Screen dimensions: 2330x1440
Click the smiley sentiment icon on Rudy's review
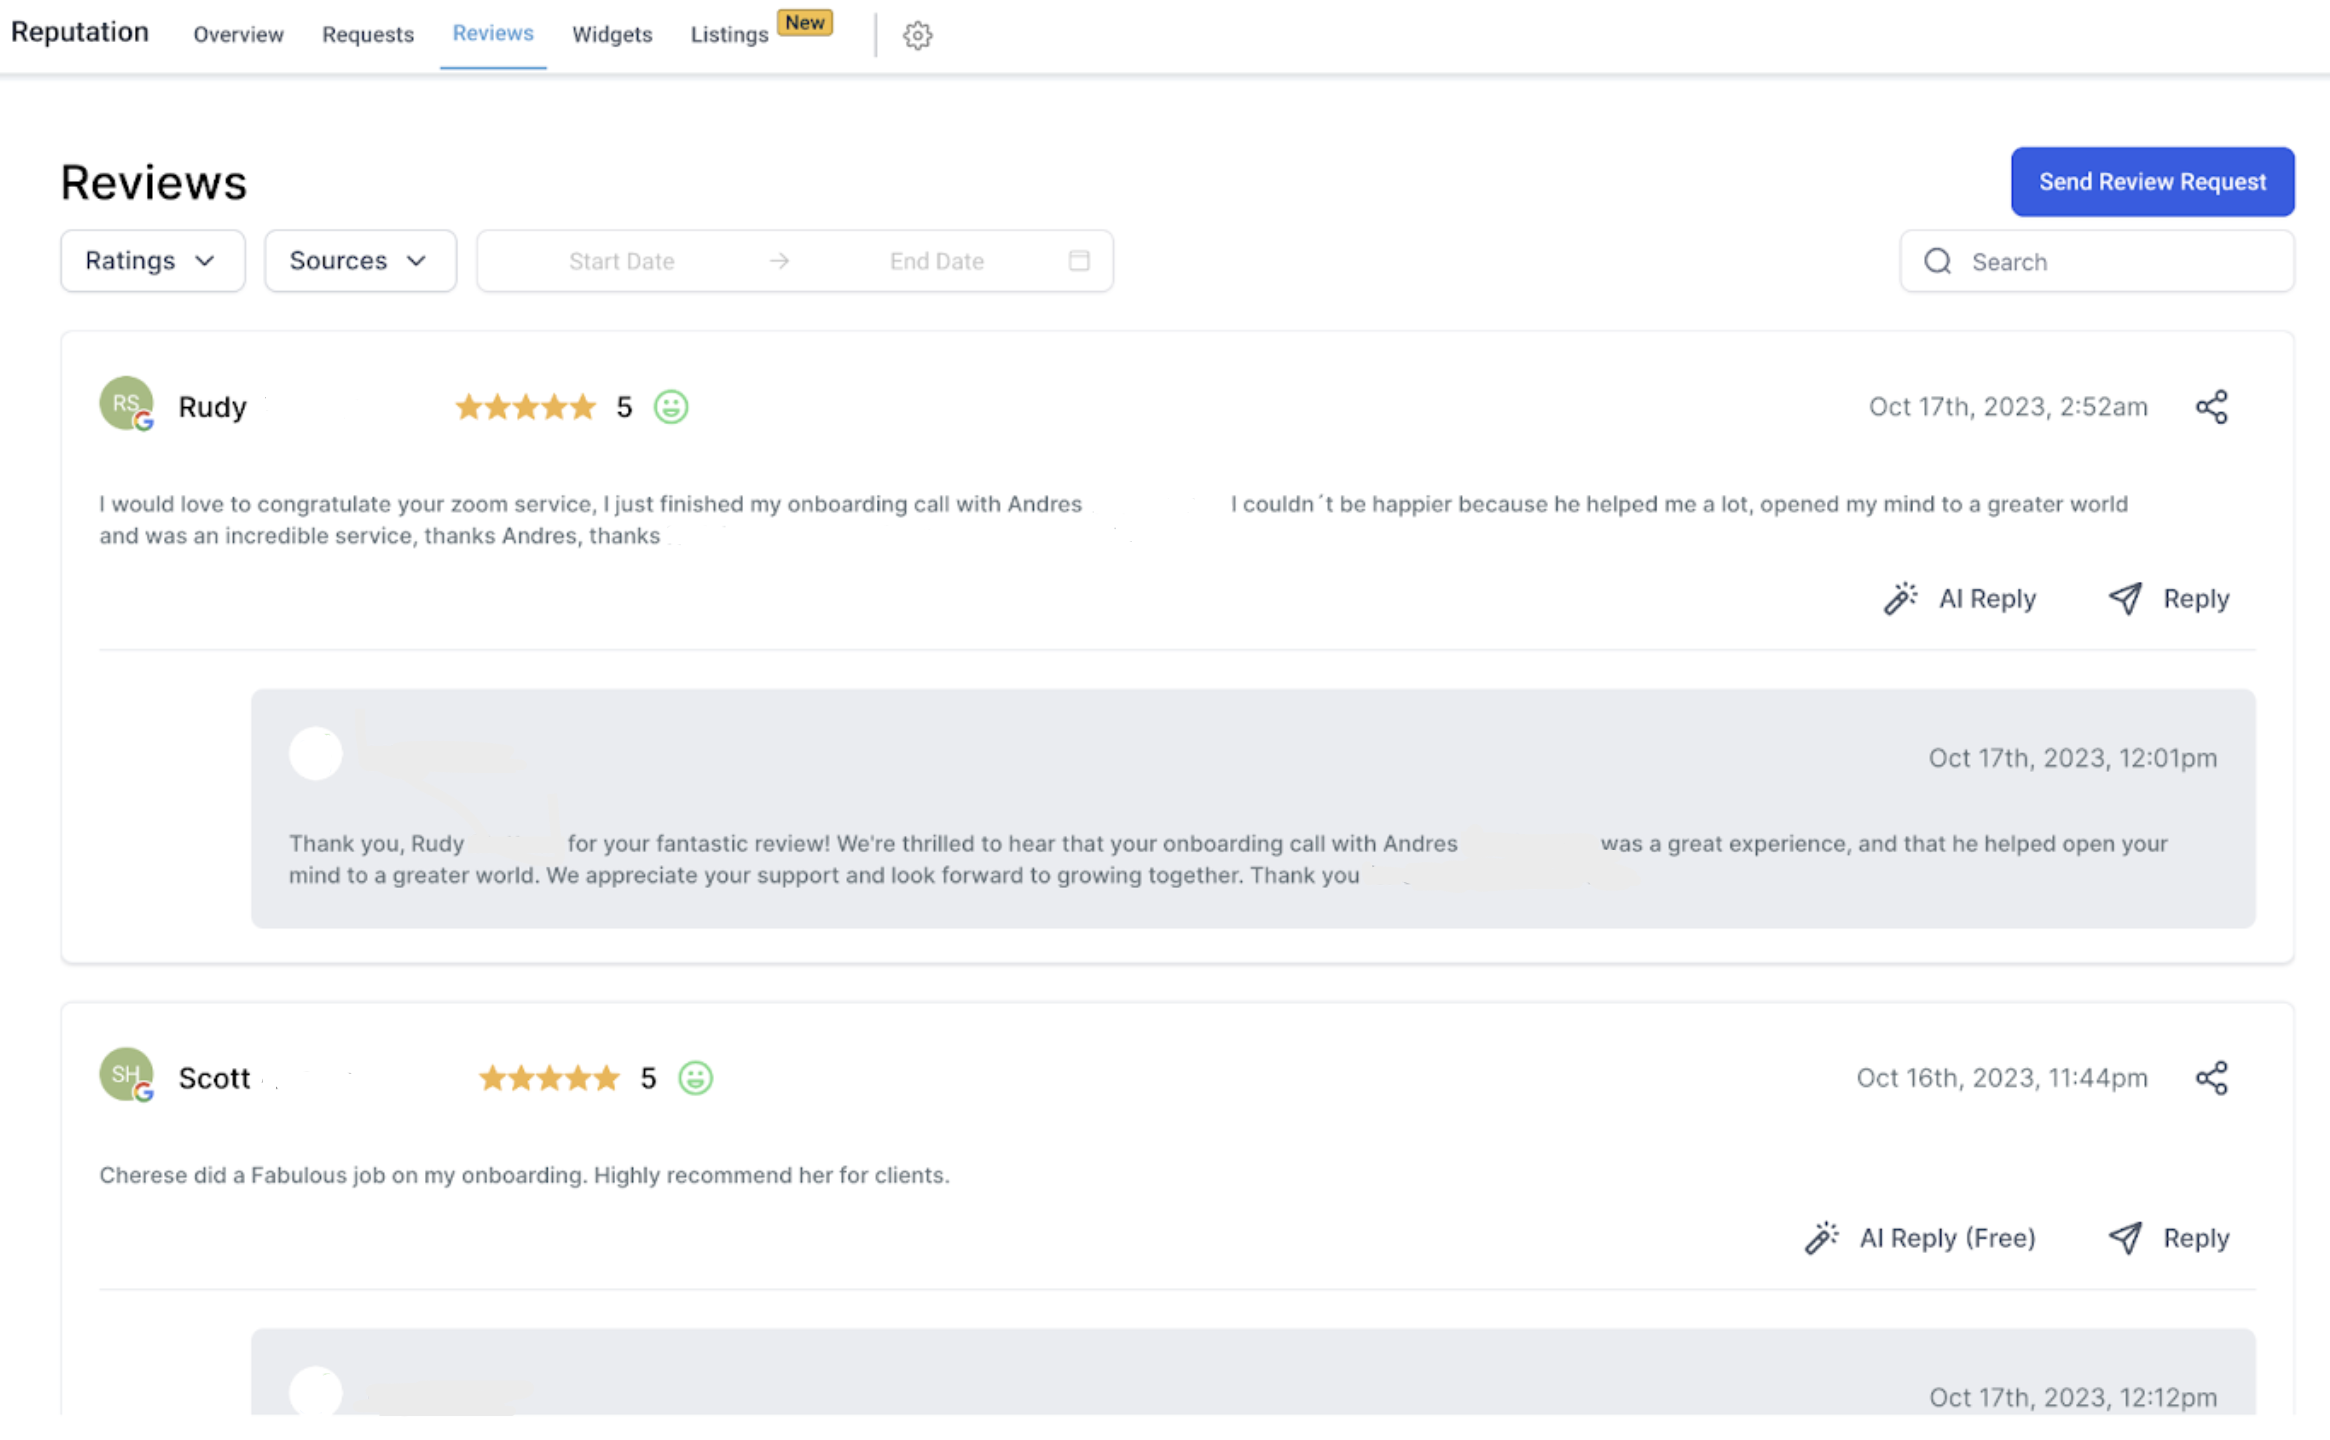tap(671, 407)
